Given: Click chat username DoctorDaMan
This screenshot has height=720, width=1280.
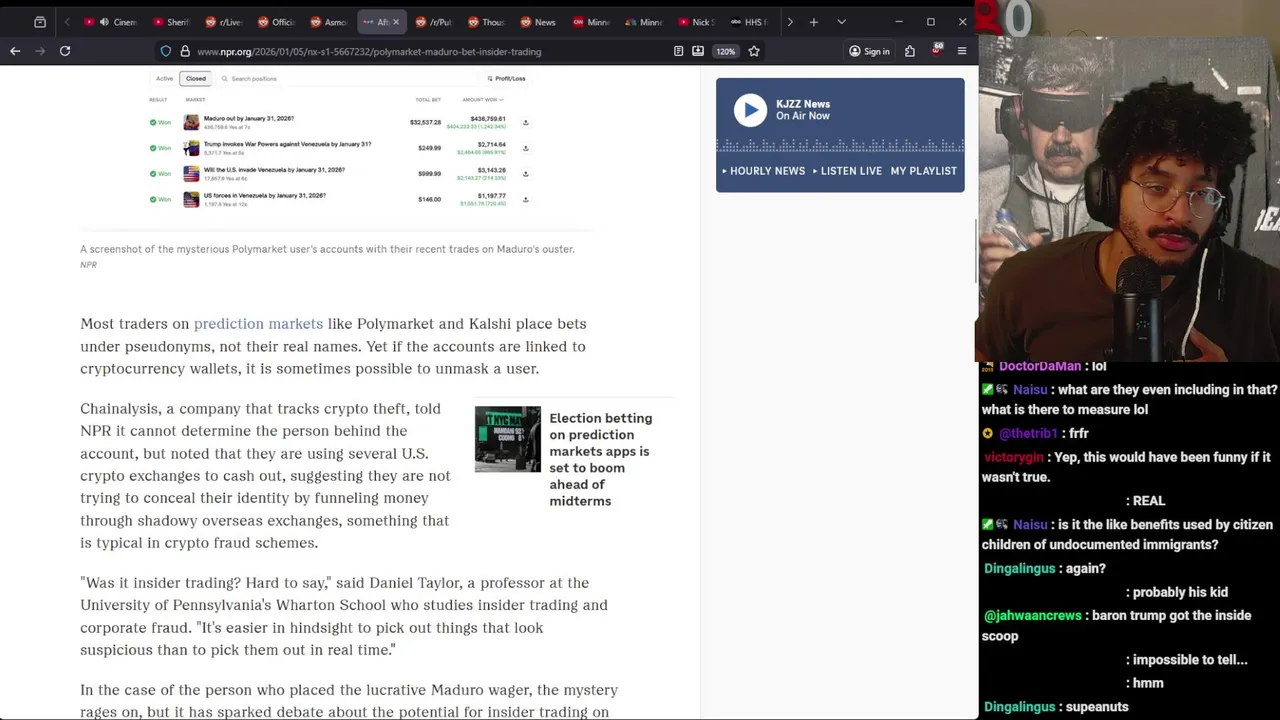Looking at the screenshot, I should click(x=1040, y=366).
